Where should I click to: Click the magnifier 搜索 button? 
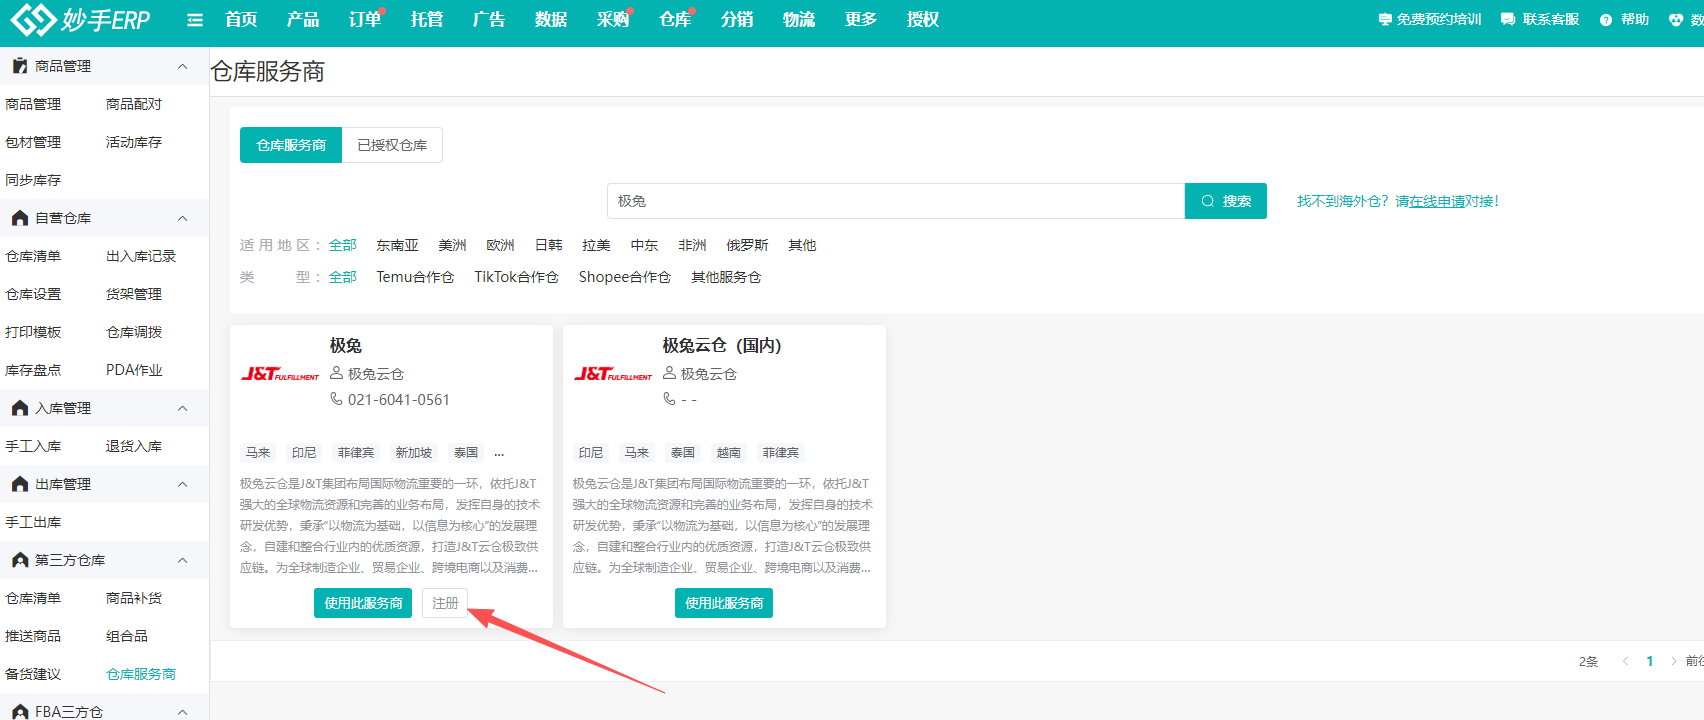[x=1225, y=201]
